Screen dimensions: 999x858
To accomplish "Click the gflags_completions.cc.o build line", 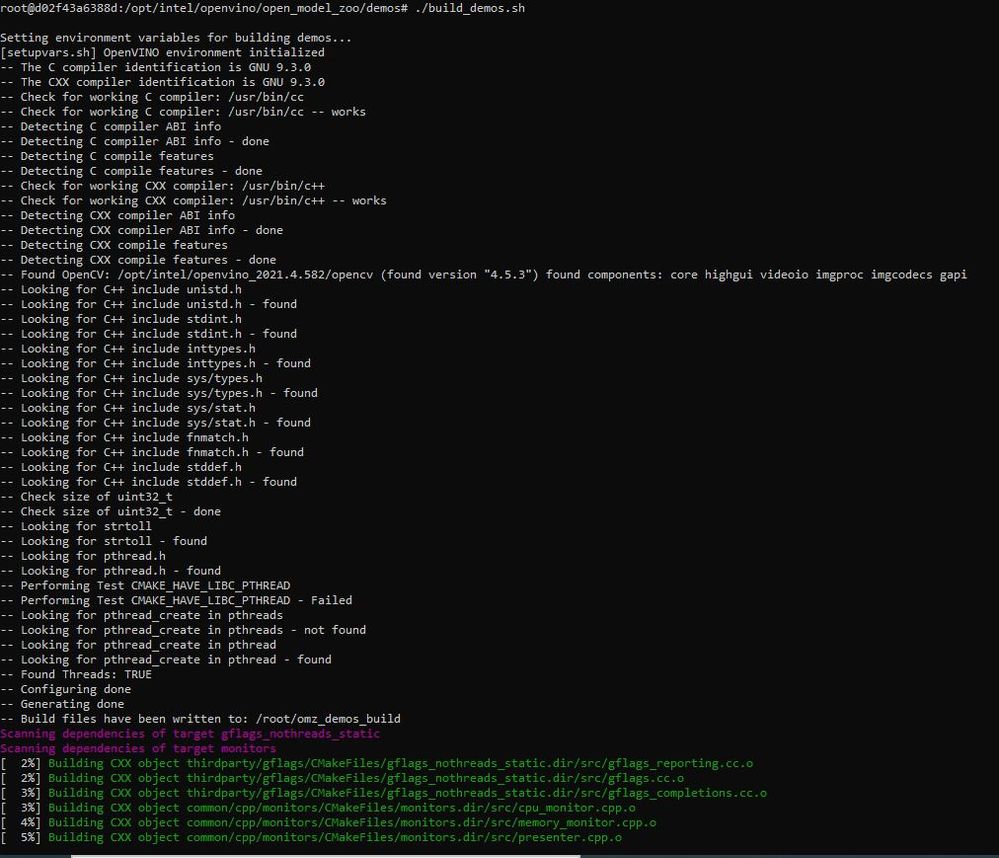I will 384,793.
